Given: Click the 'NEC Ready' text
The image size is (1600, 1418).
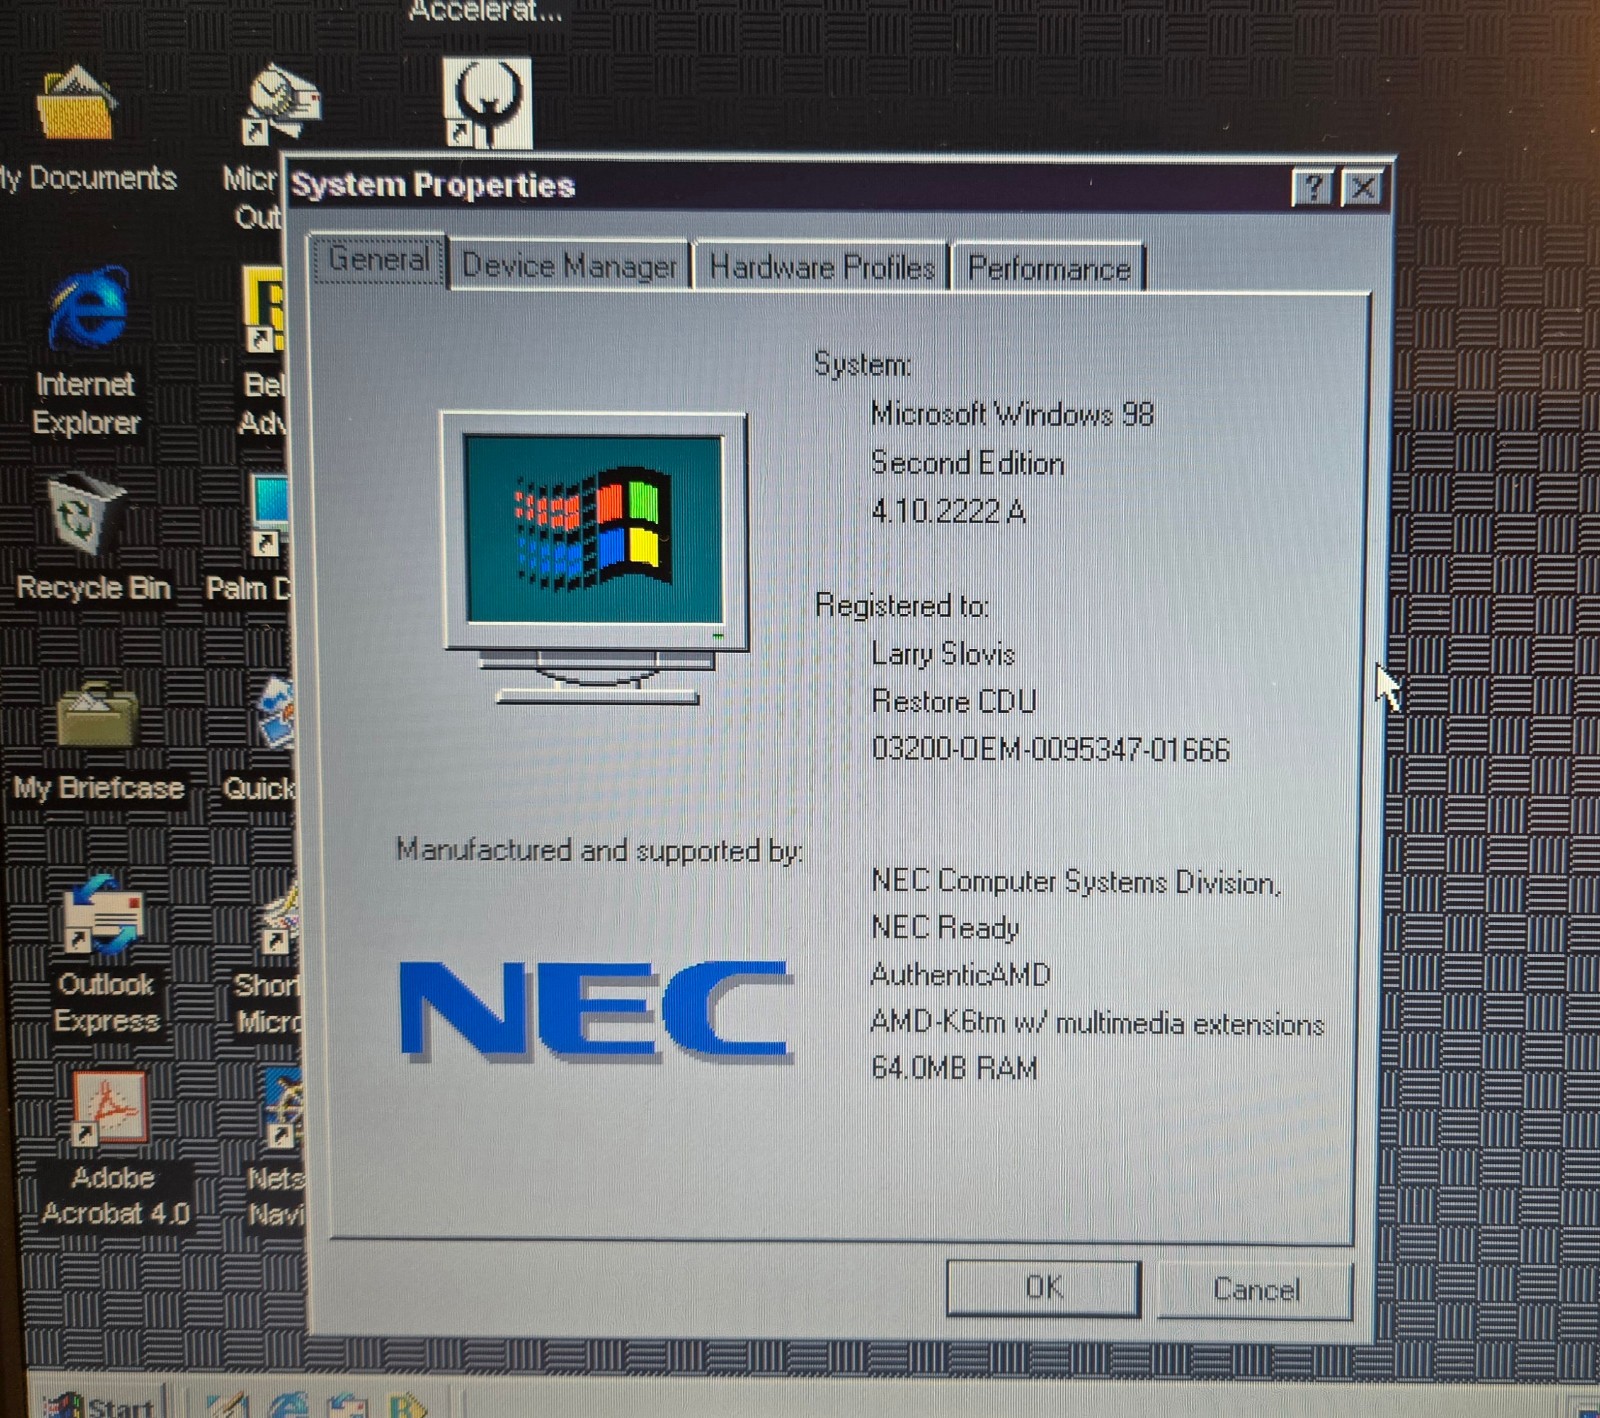Looking at the screenshot, I should [945, 928].
